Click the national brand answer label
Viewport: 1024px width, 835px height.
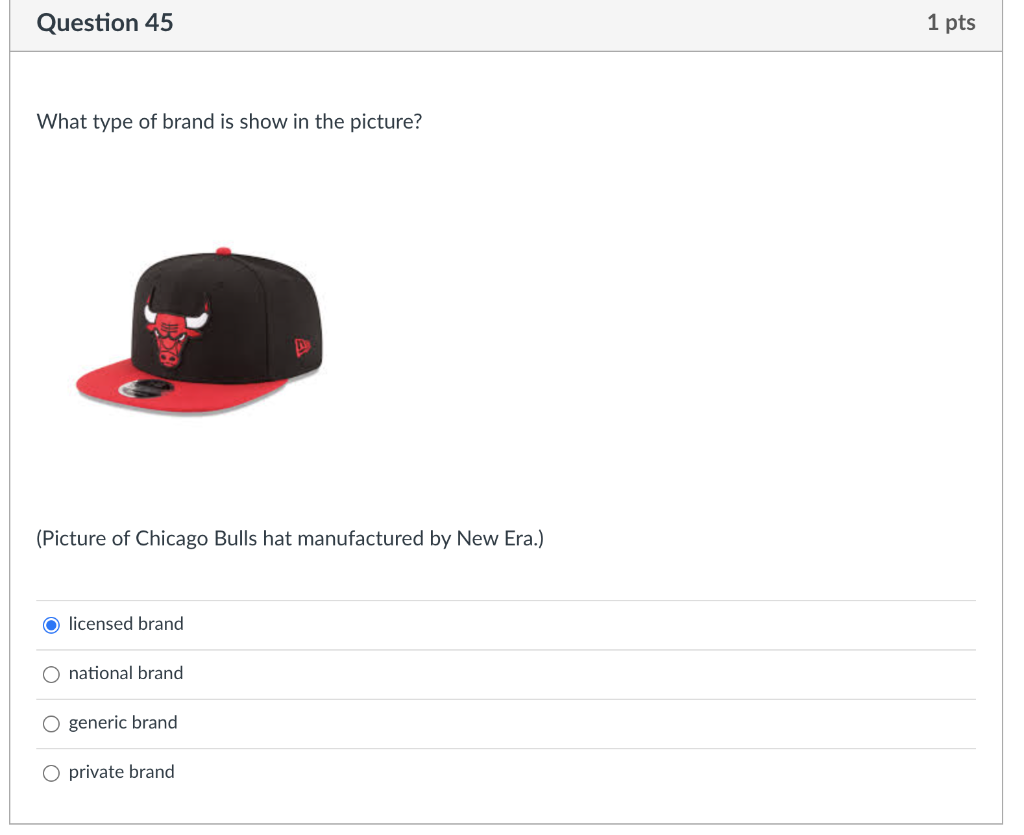(125, 673)
